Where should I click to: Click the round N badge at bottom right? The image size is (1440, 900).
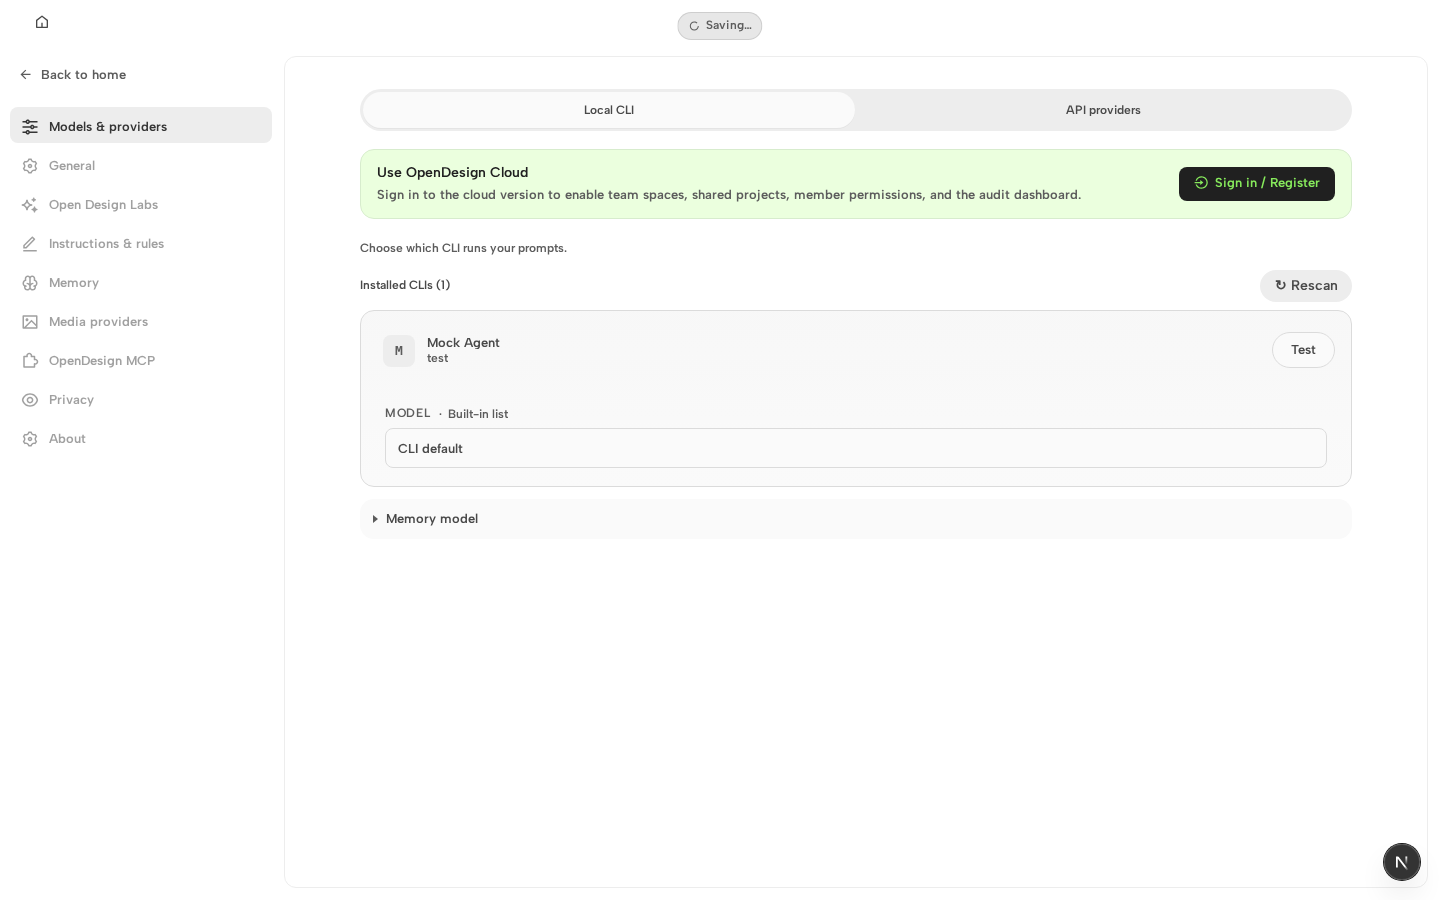point(1402,862)
